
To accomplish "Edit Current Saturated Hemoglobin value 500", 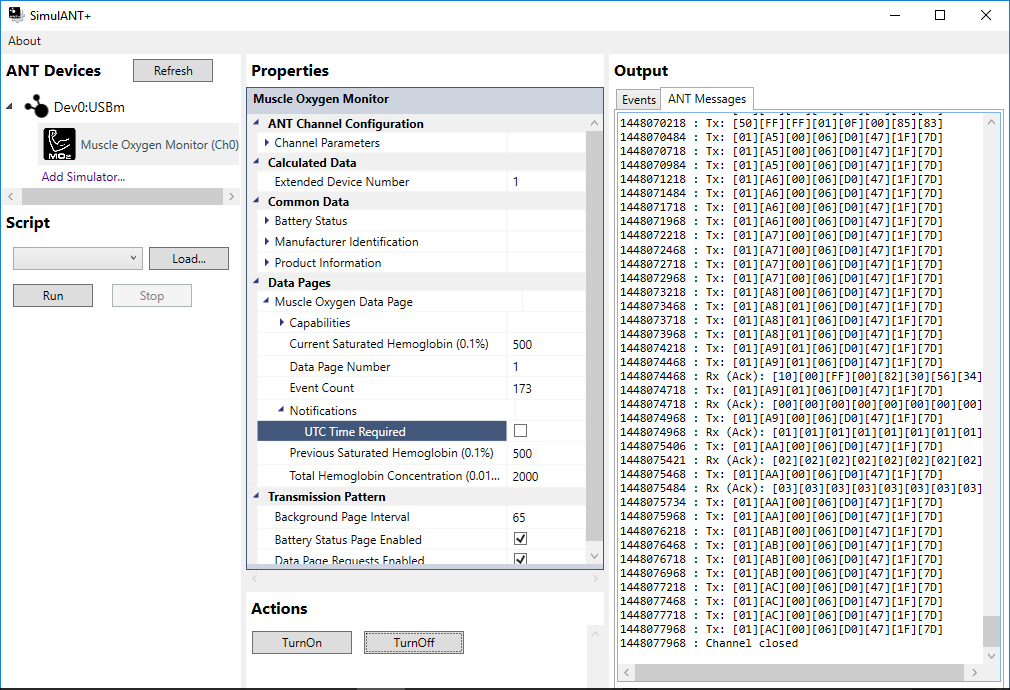I will 546,344.
